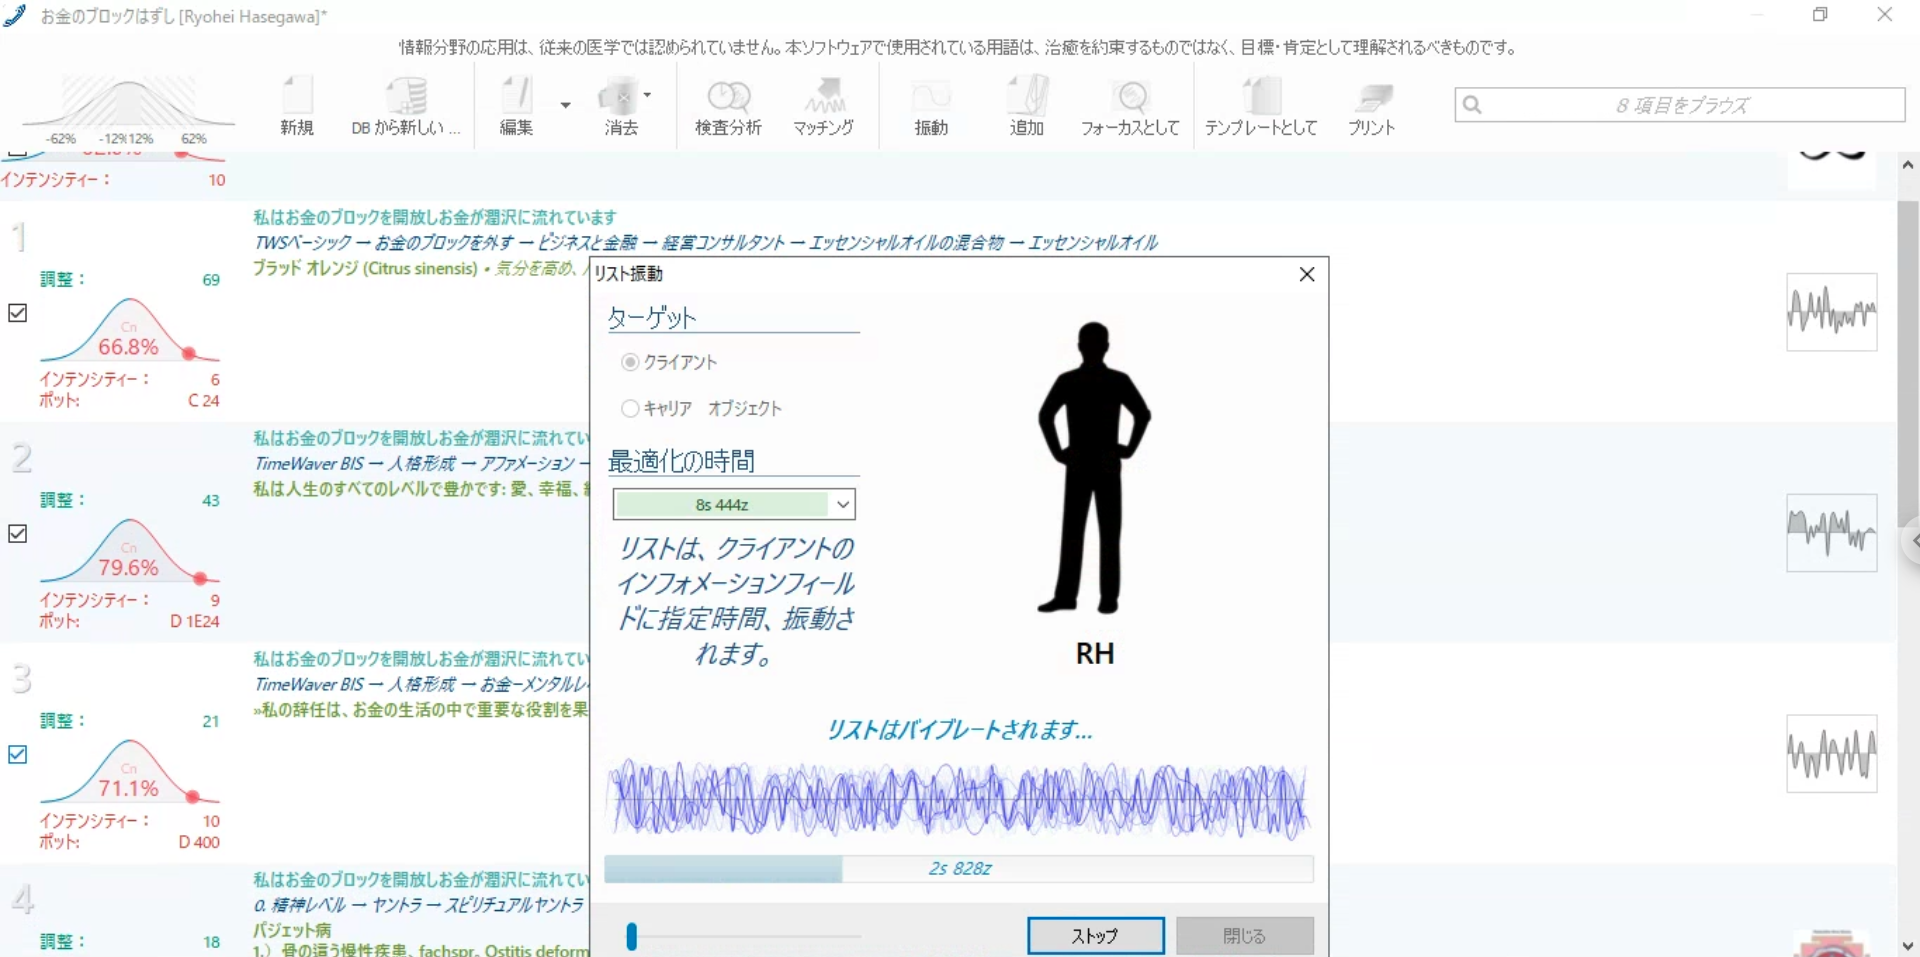Screen dimensions: 1920x957
Task: Expand the arrow next to 編集
Action: pos(566,105)
